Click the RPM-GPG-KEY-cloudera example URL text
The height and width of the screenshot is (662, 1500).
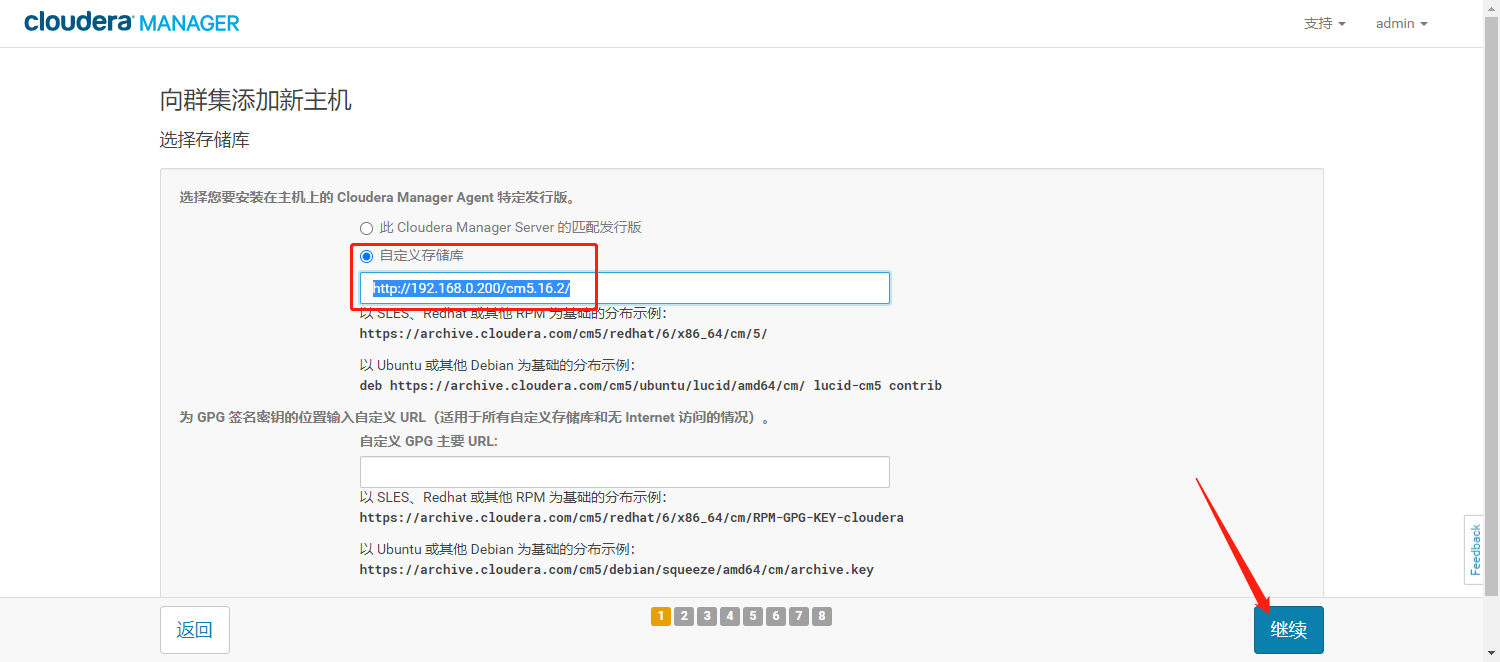click(x=632, y=518)
